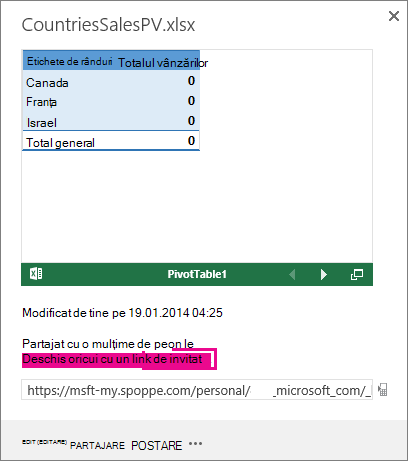Open the mobile device link icon beside URL
The image size is (408, 461).
[383, 389]
